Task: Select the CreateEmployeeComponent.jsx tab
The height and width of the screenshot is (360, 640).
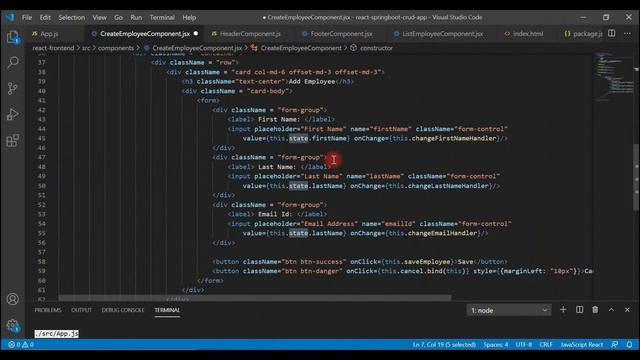Action: [x=145, y=34]
